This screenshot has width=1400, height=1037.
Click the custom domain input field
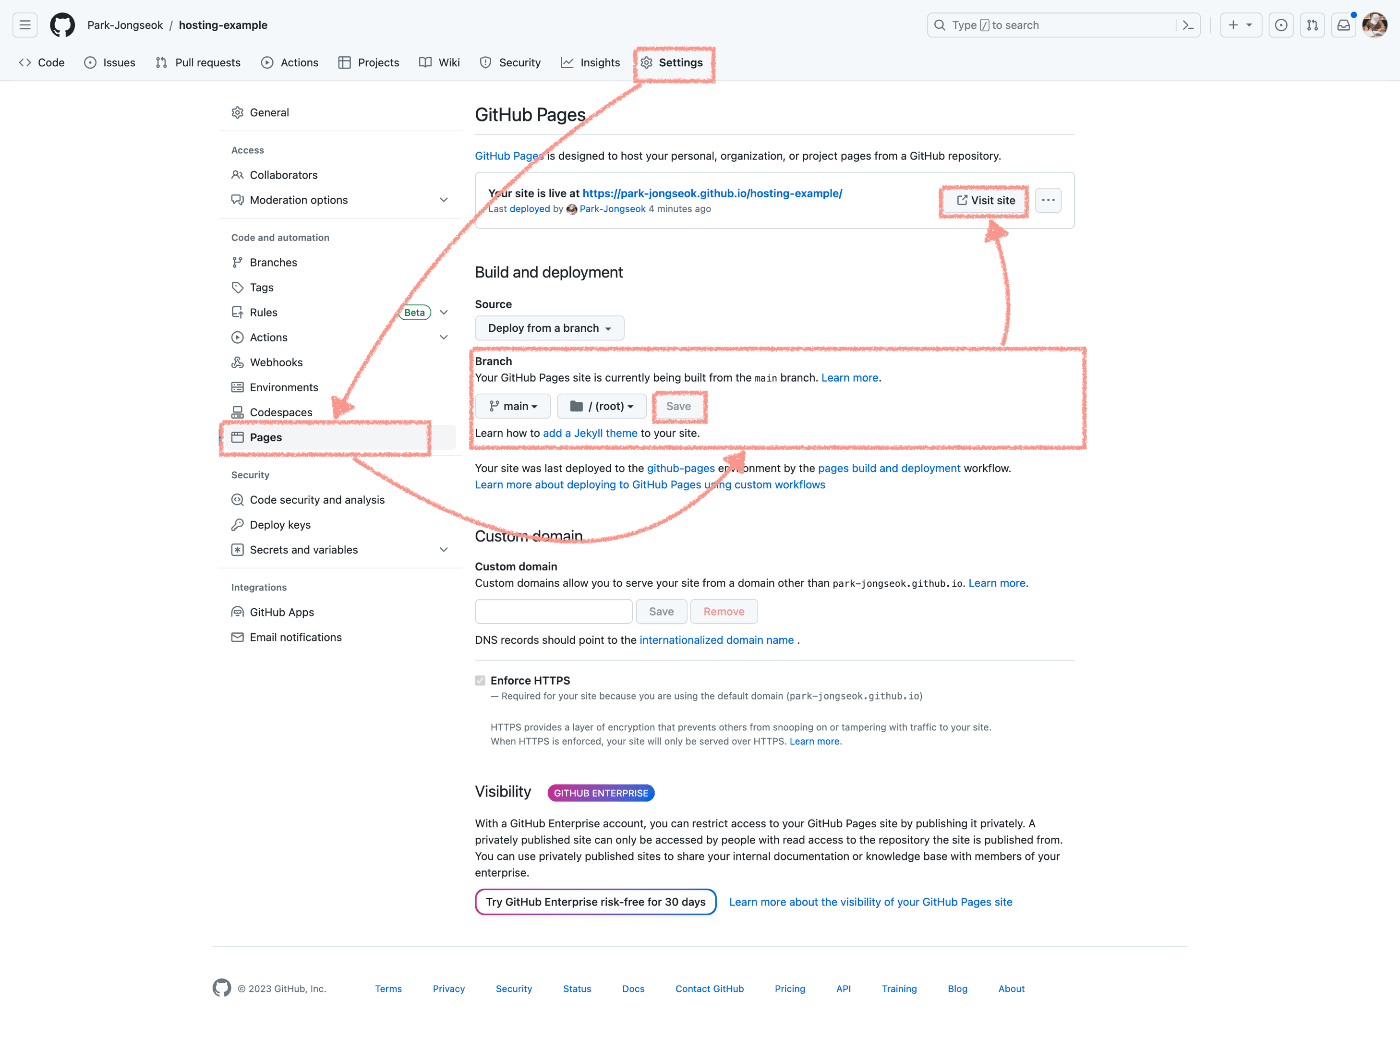pos(554,611)
